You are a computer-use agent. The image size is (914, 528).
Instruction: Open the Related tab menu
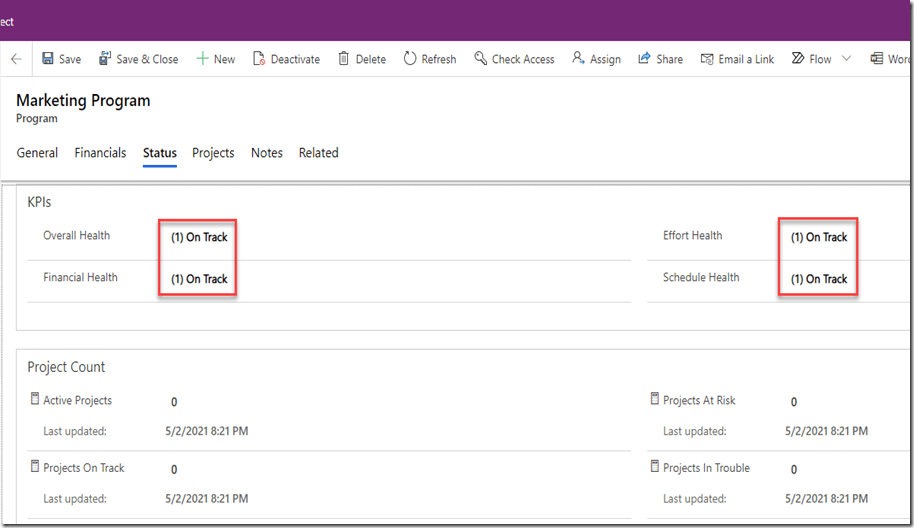(318, 153)
